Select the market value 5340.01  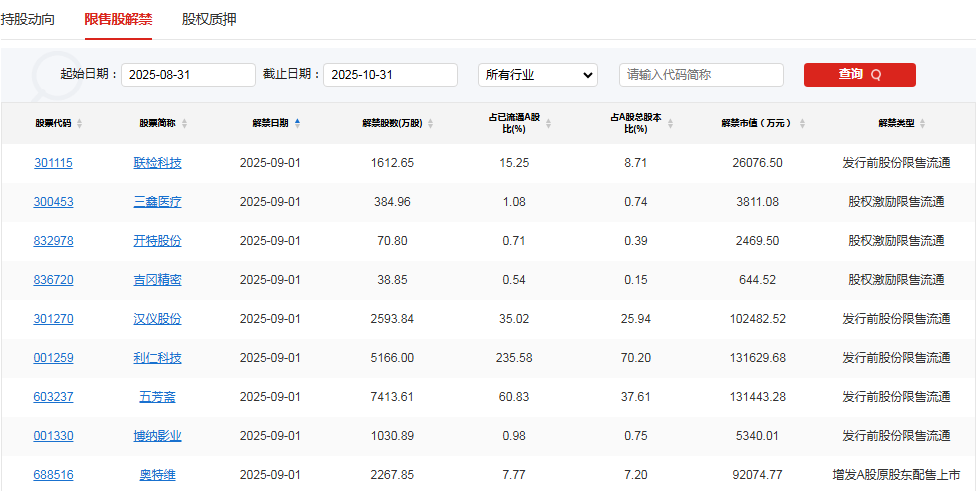(x=758, y=436)
